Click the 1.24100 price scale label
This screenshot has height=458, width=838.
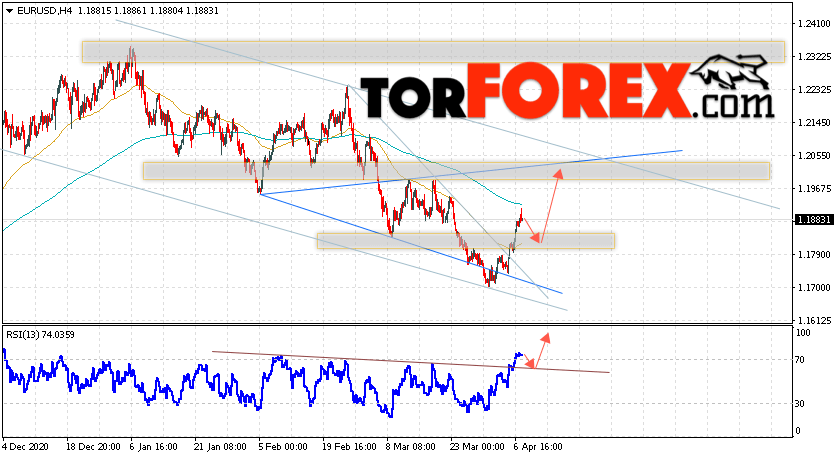coord(814,24)
